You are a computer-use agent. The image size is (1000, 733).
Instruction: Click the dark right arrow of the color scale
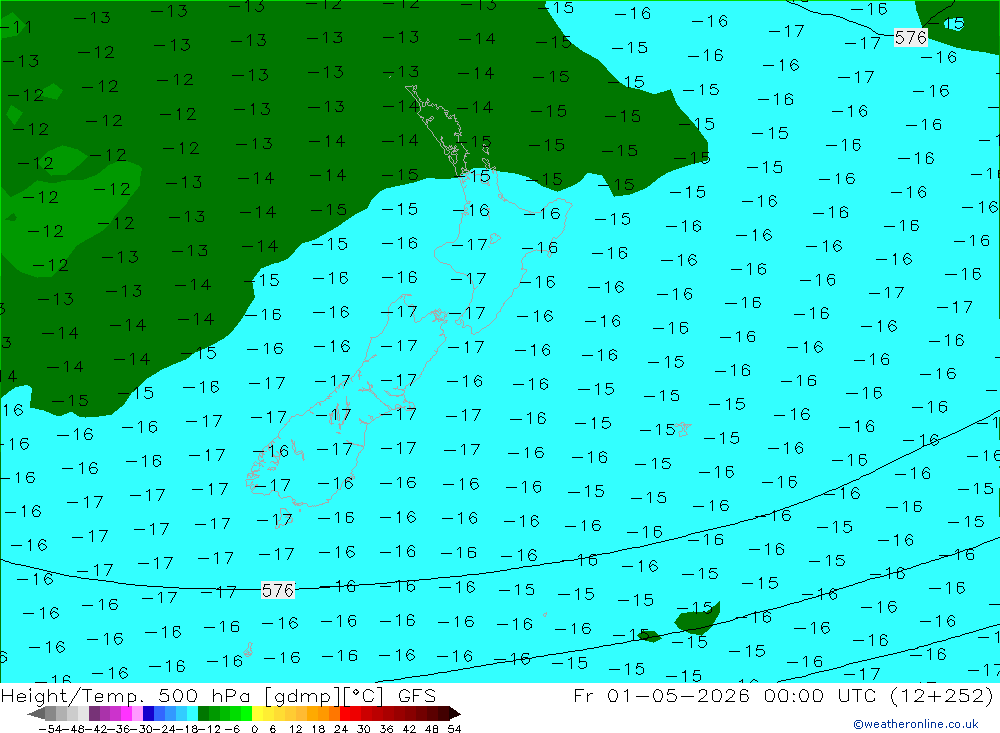[x=455, y=713]
